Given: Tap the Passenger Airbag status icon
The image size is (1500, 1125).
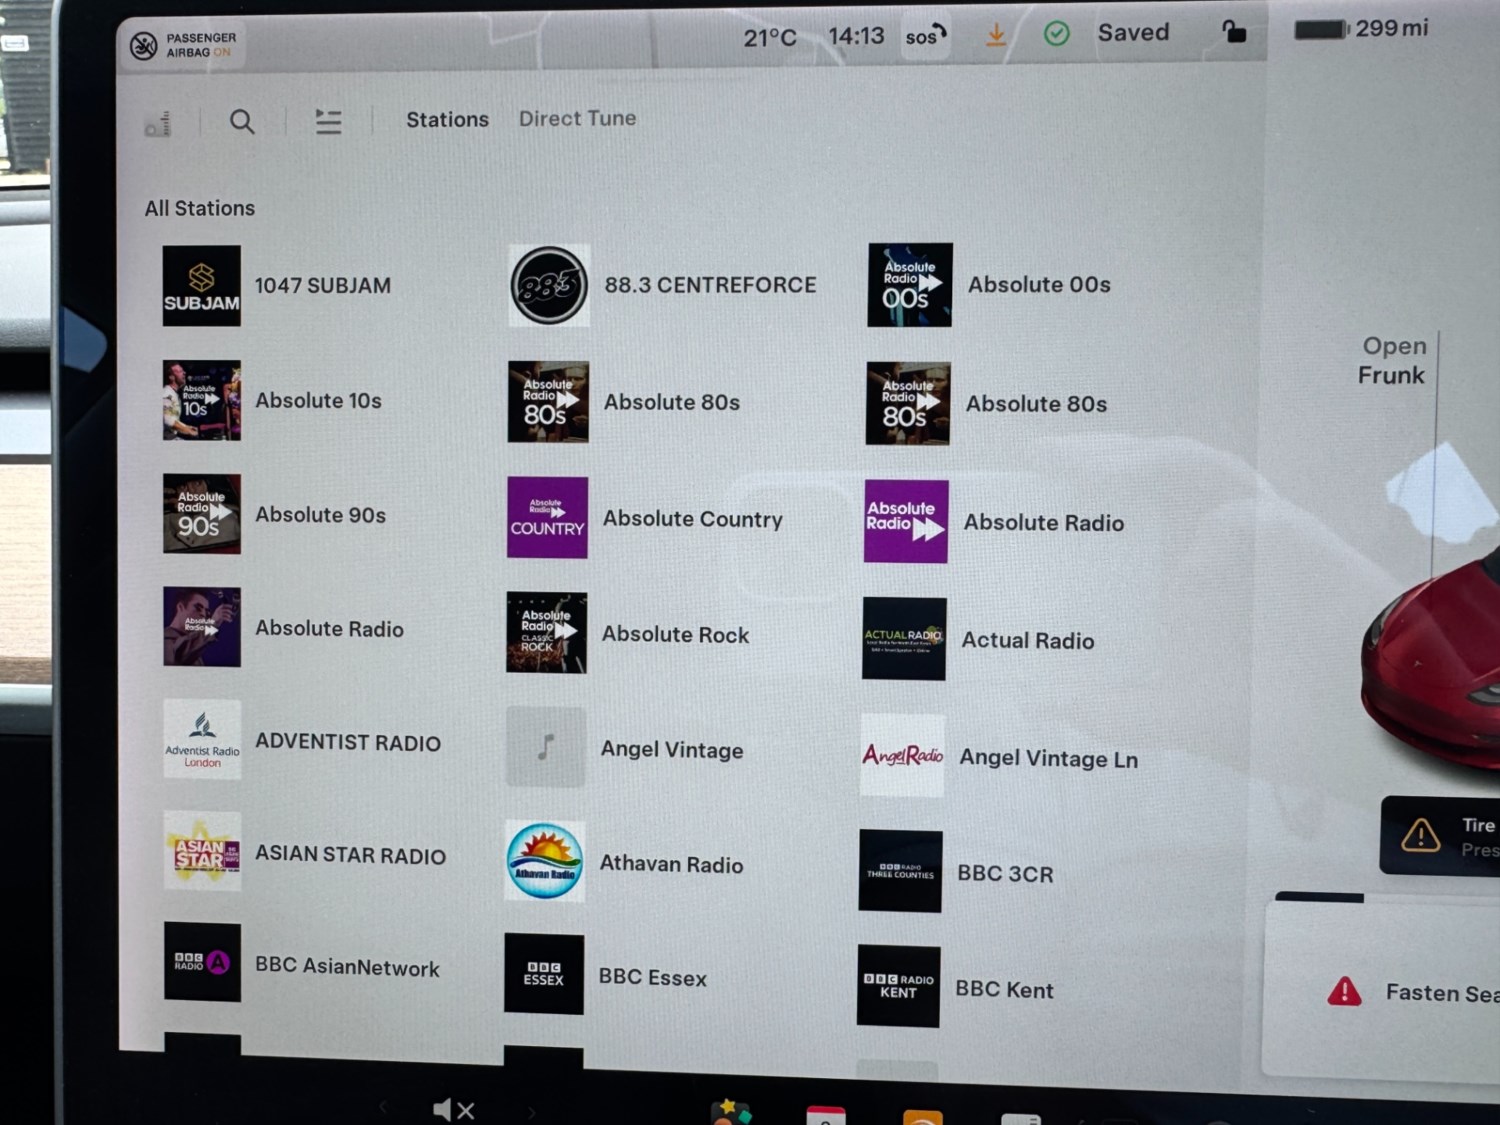Looking at the screenshot, I should 144,45.
